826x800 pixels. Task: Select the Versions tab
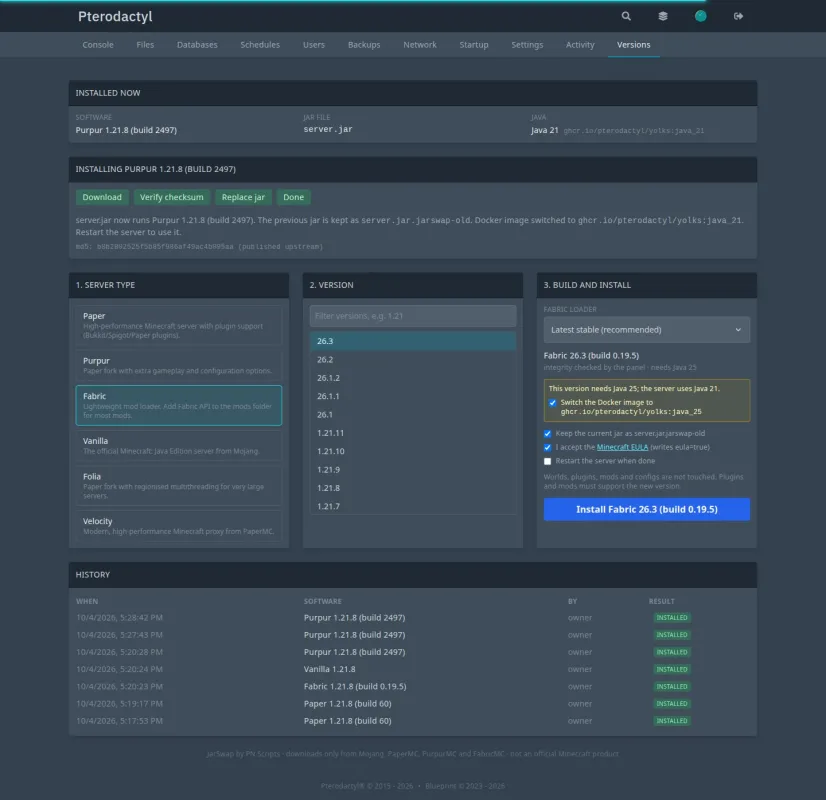coord(633,45)
